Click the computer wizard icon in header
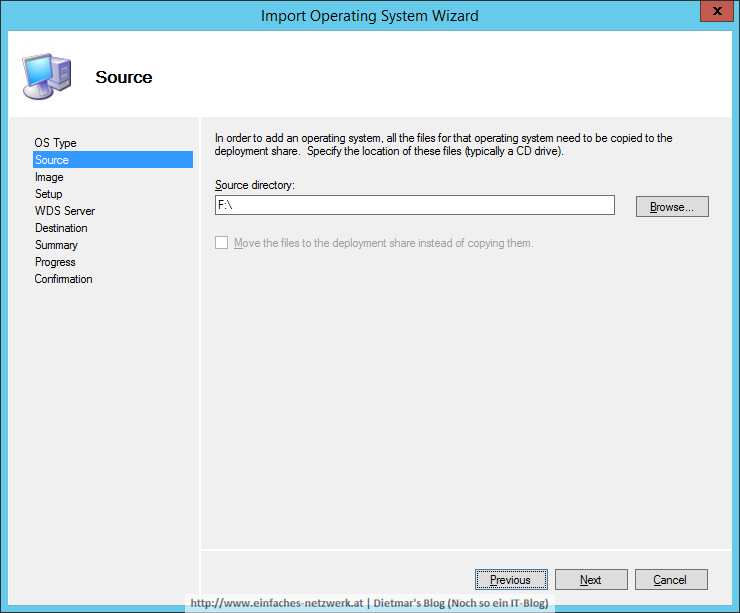 47,76
